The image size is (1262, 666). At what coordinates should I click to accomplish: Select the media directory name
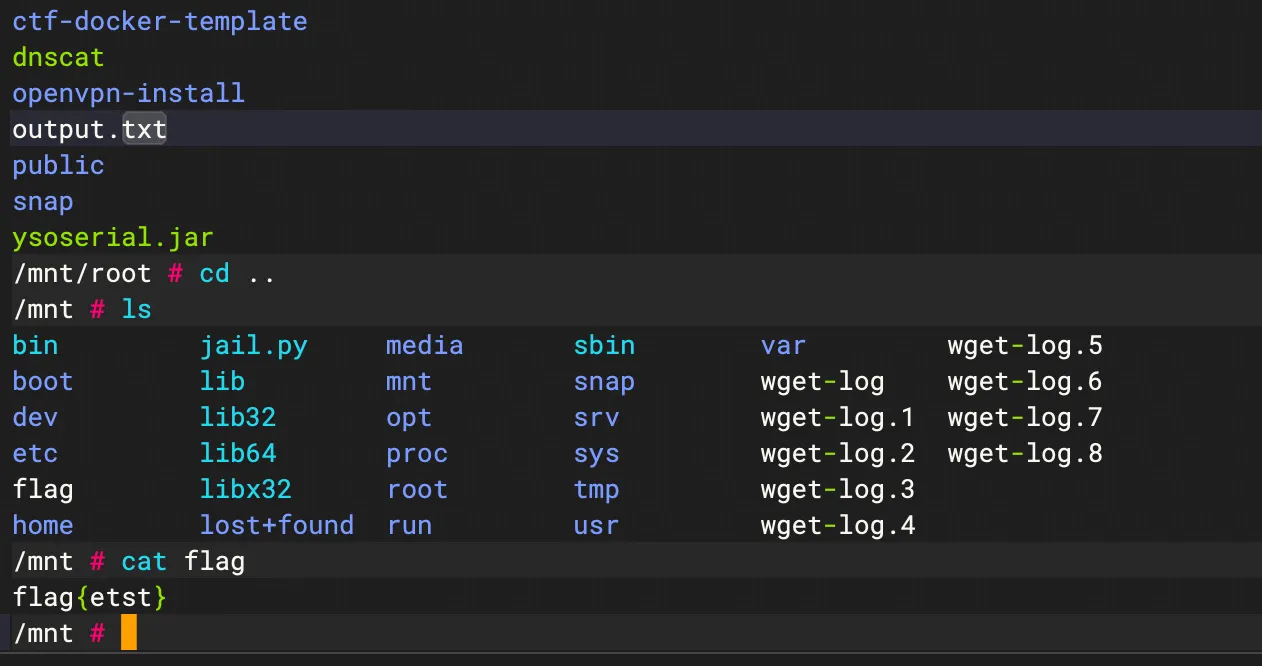pyautogui.click(x=425, y=345)
